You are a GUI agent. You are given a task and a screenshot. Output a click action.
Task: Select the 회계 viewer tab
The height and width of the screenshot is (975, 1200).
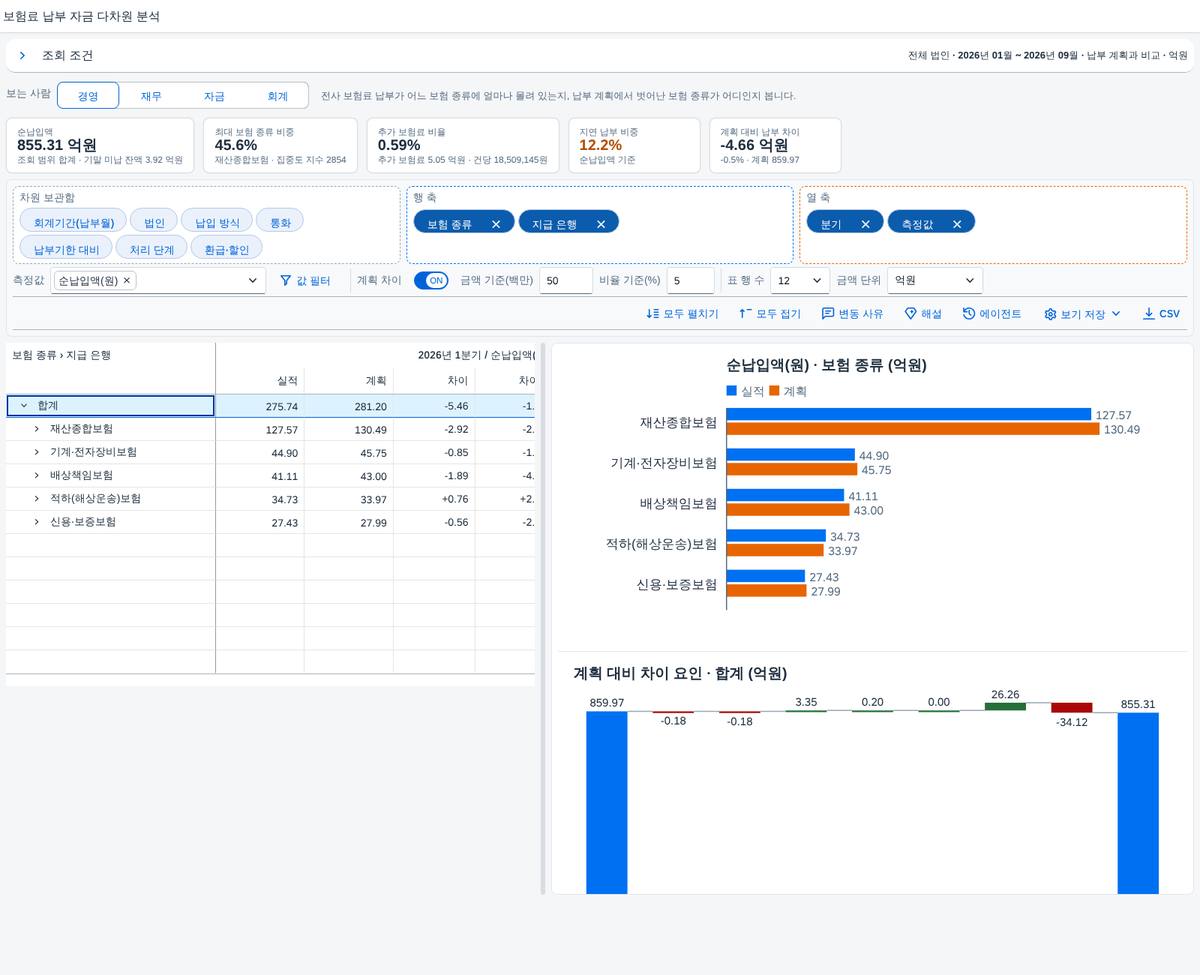coord(277,96)
